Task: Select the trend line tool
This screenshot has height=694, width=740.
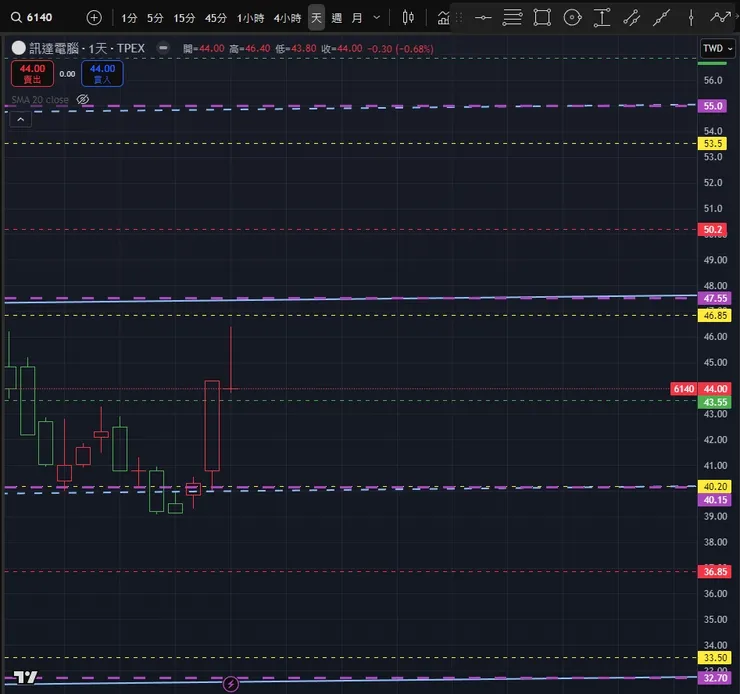Action: pyautogui.click(x=661, y=18)
